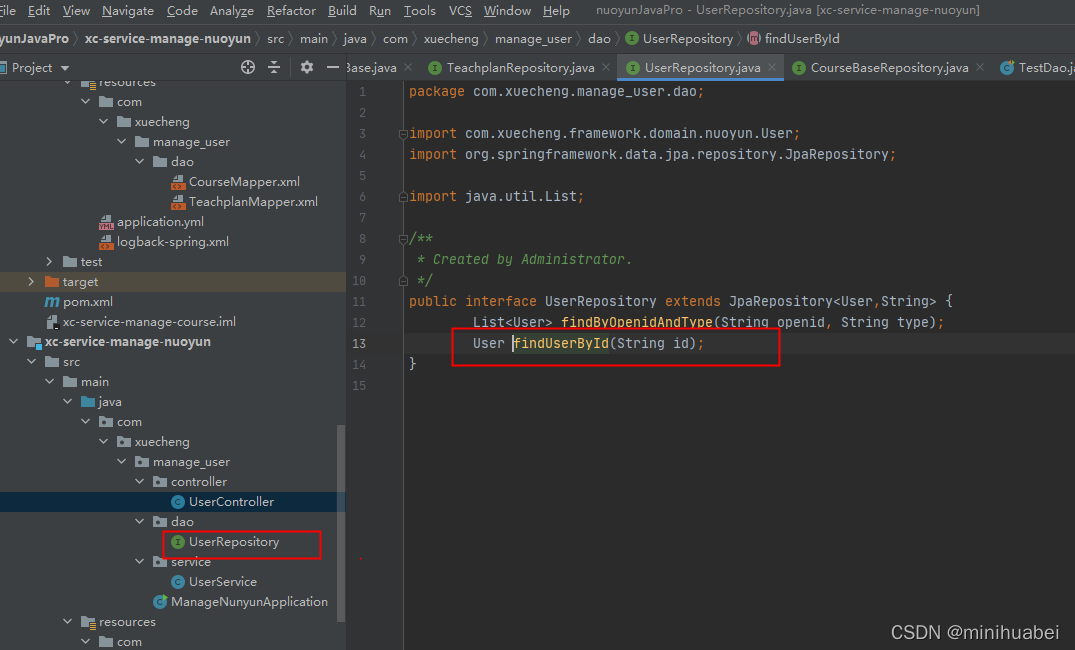The image size is (1075, 650).
Task: Click the service package folder icon
Action: pyautogui.click(x=160, y=562)
